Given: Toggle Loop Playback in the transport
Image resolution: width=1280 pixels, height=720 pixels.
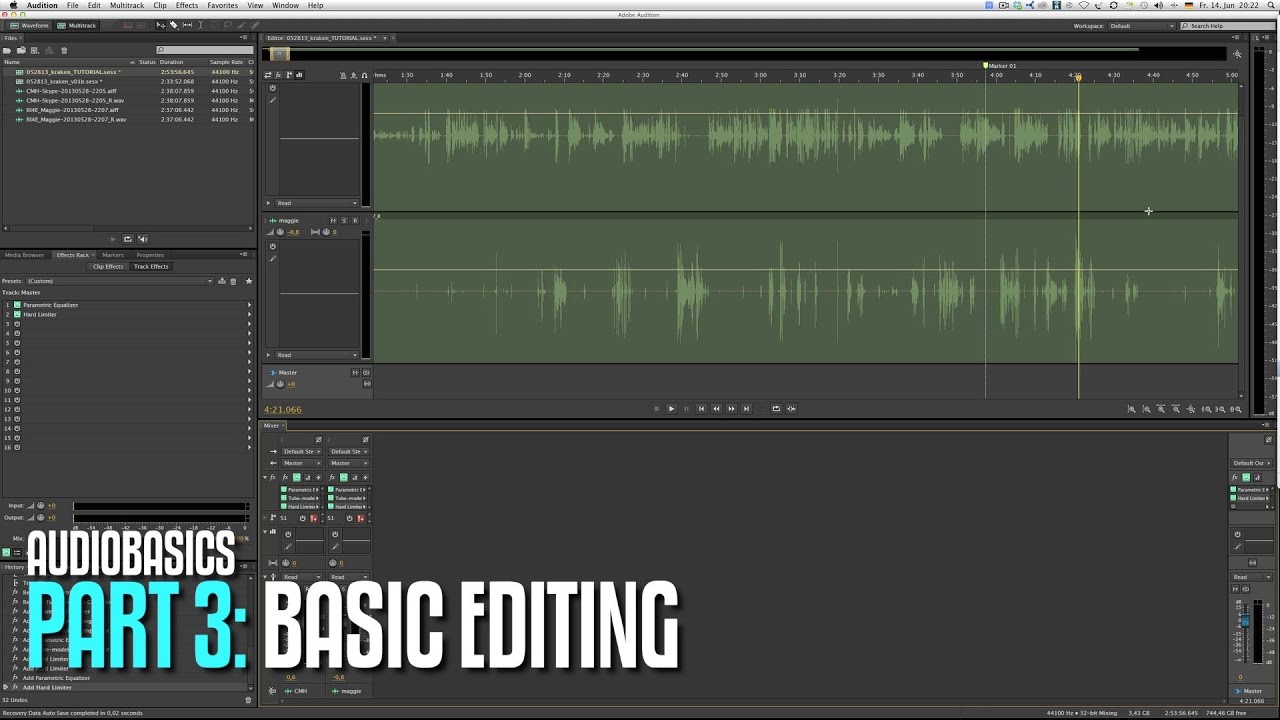Looking at the screenshot, I should point(776,408).
